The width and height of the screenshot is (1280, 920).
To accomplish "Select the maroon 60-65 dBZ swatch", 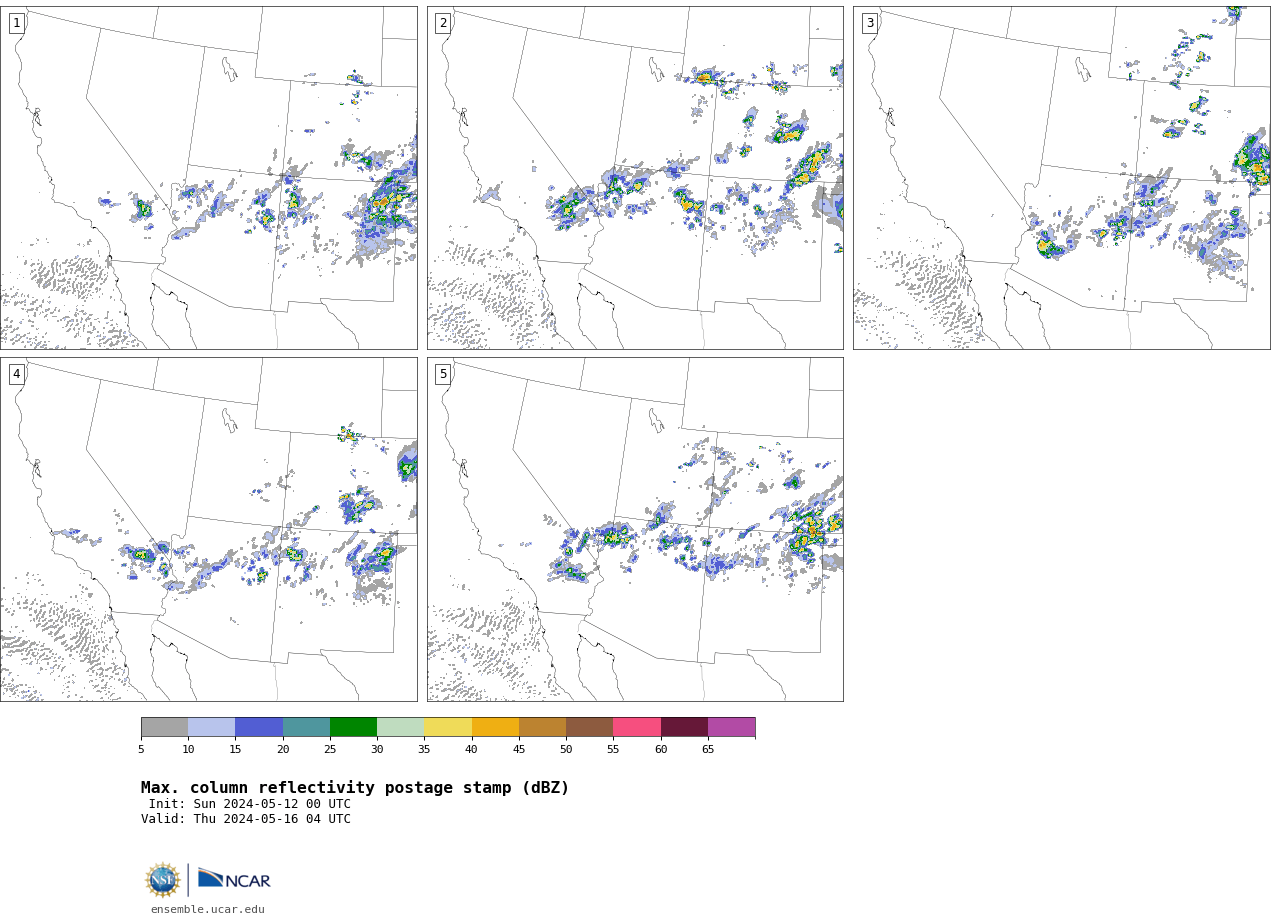I will [684, 727].
